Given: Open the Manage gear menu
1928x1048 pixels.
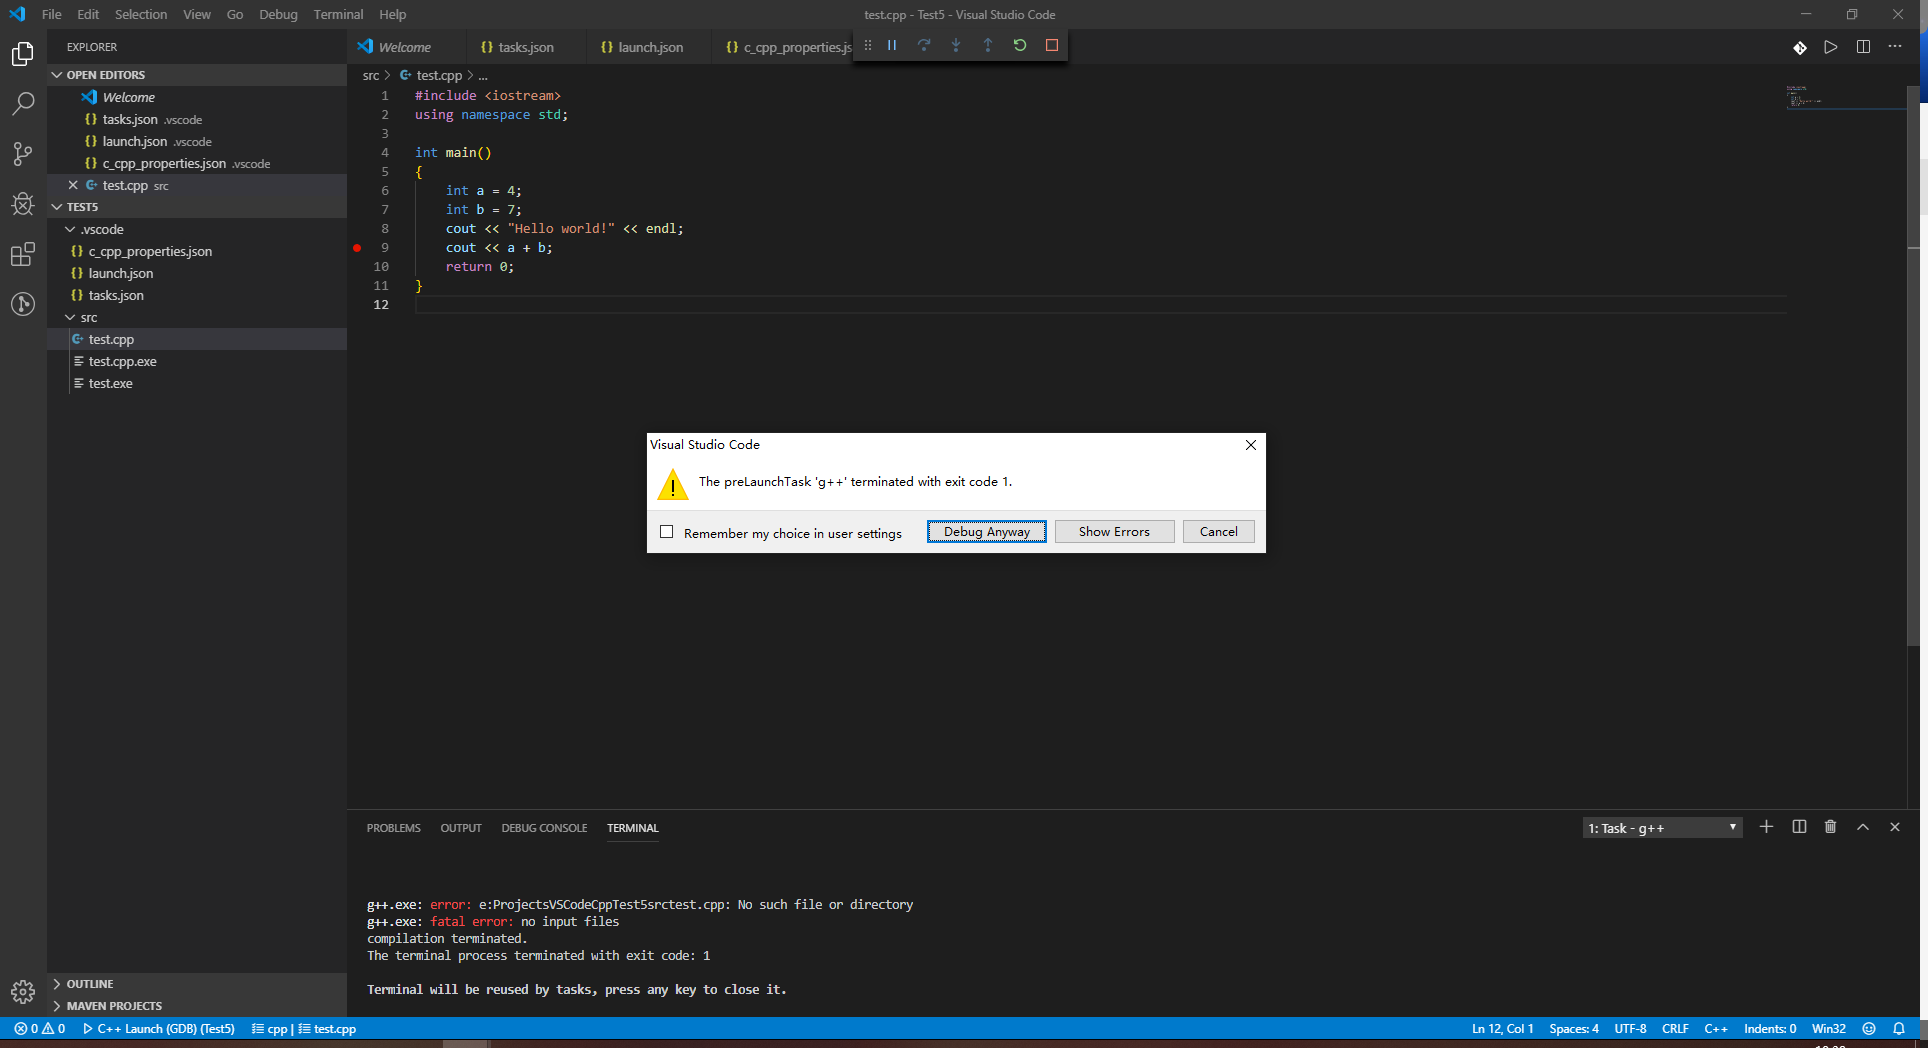Looking at the screenshot, I should point(23,991).
